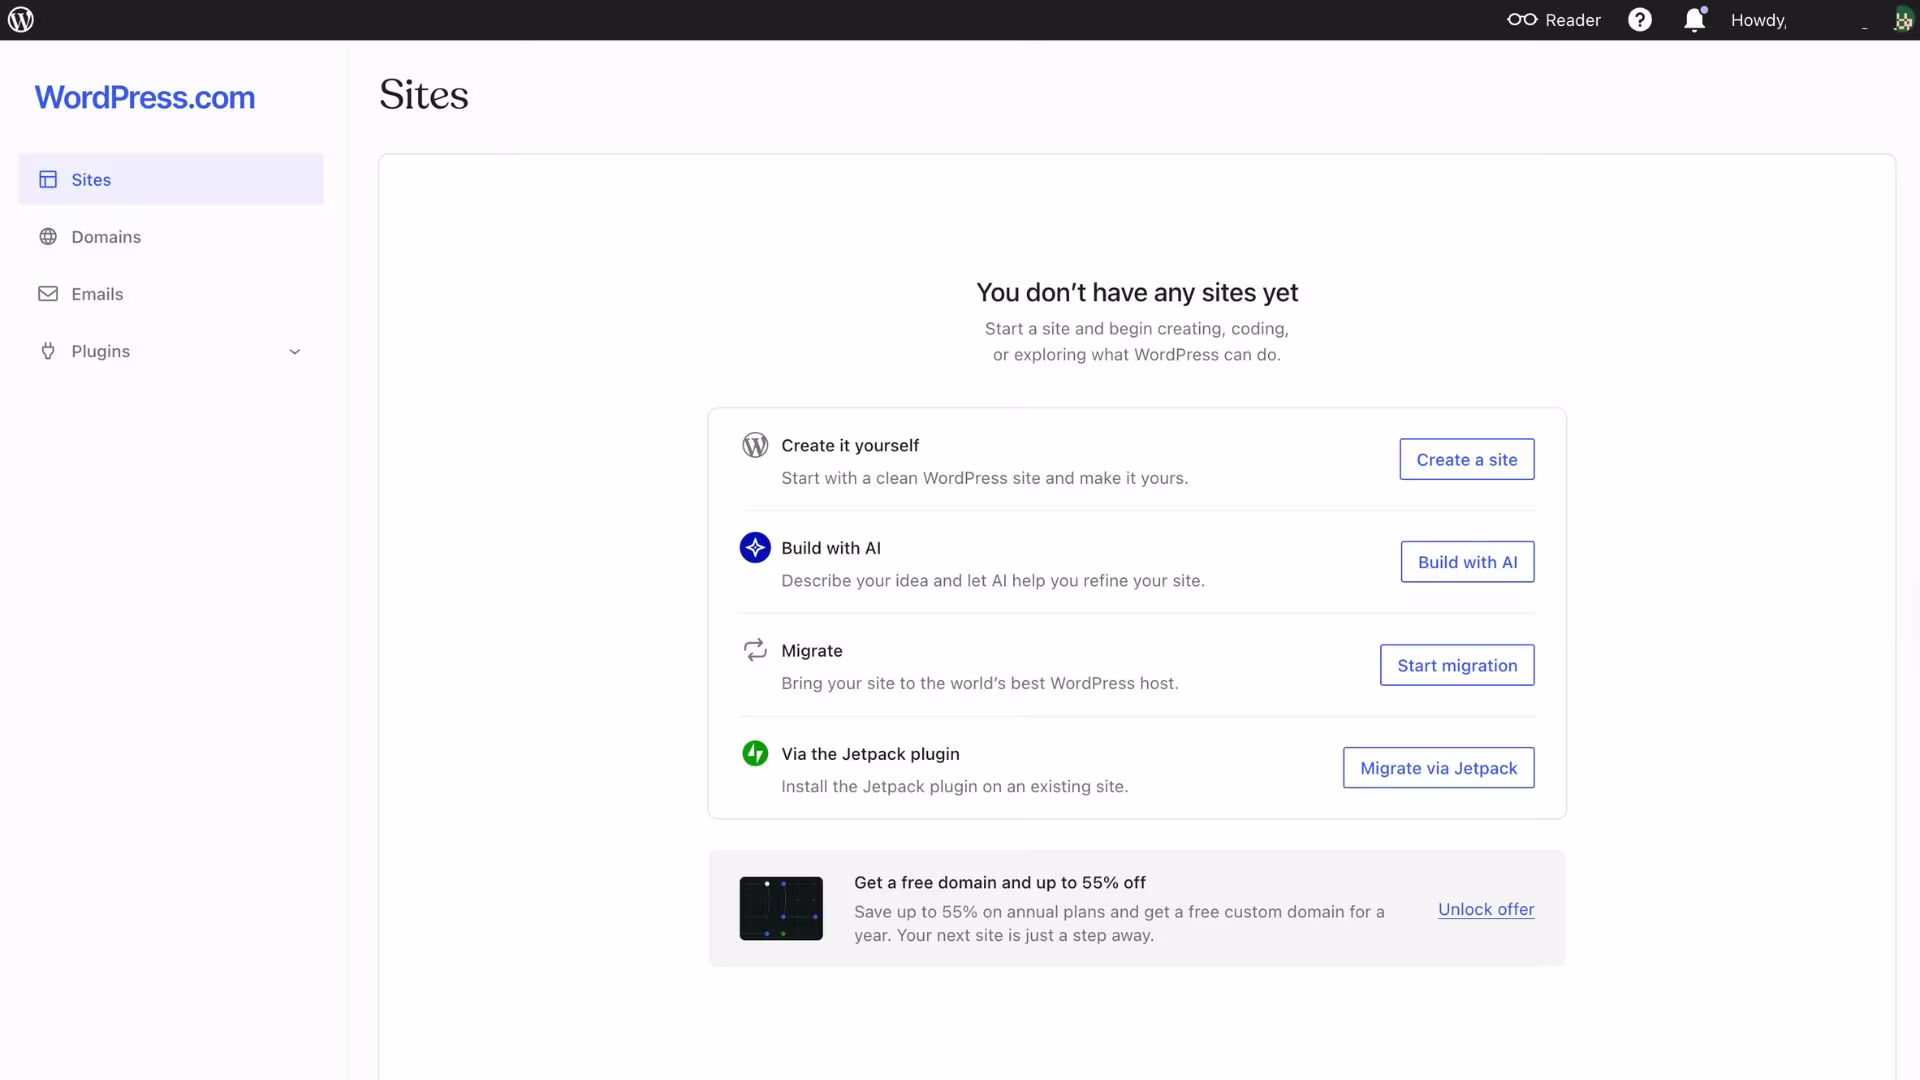The width and height of the screenshot is (1920, 1080).
Task: Click the Create a site button
Action: pyautogui.click(x=1467, y=460)
